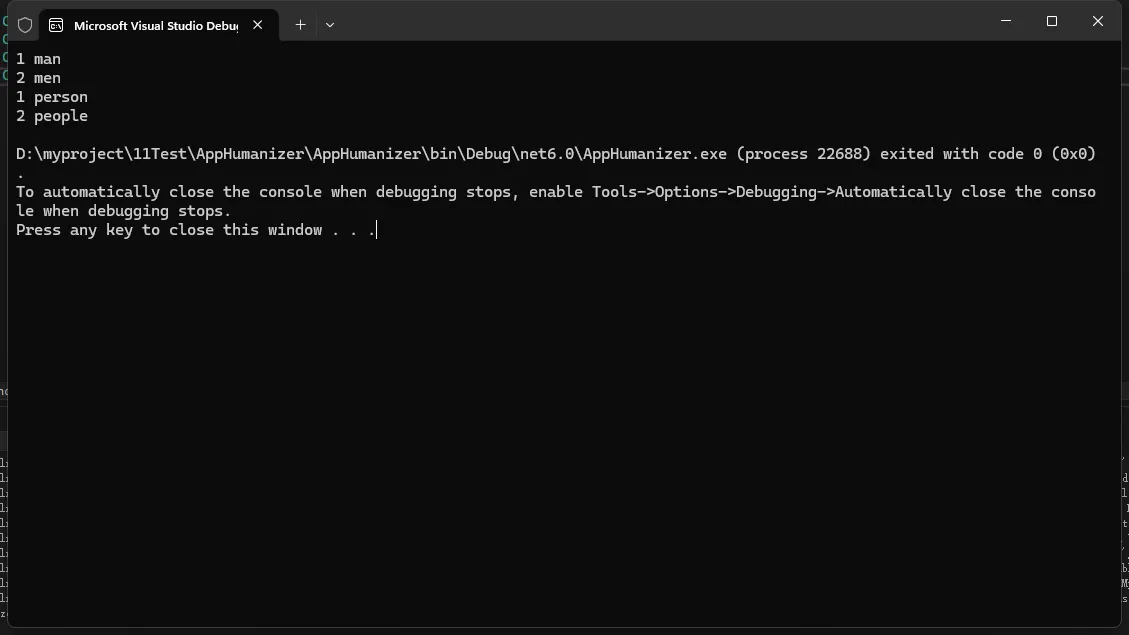1129x635 pixels.
Task: Click the text cursor after the prompt
Action: [377, 231]
